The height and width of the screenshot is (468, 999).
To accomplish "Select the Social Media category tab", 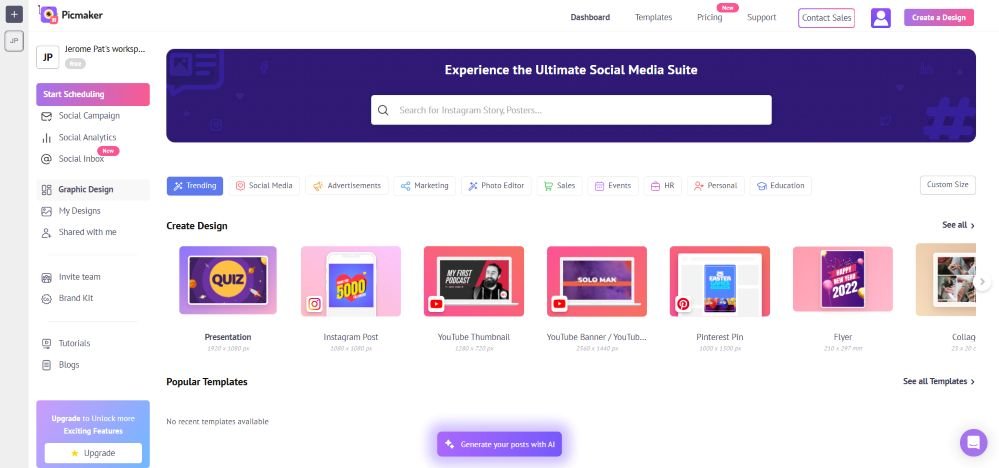I will coord(264,186).
